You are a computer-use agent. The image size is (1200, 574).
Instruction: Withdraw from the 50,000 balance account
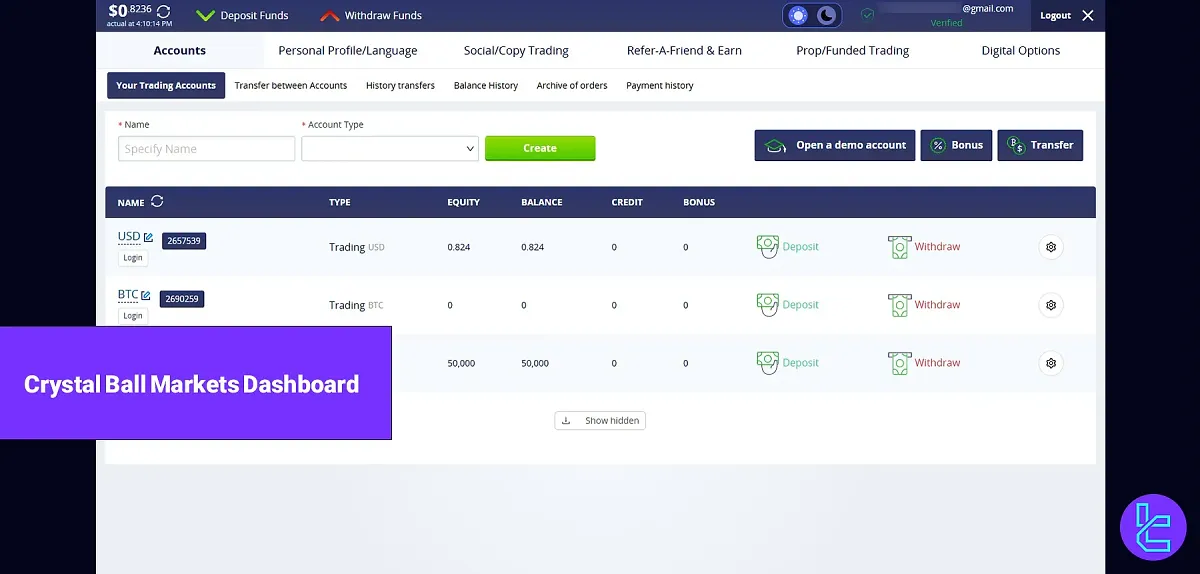click(924, 363)
